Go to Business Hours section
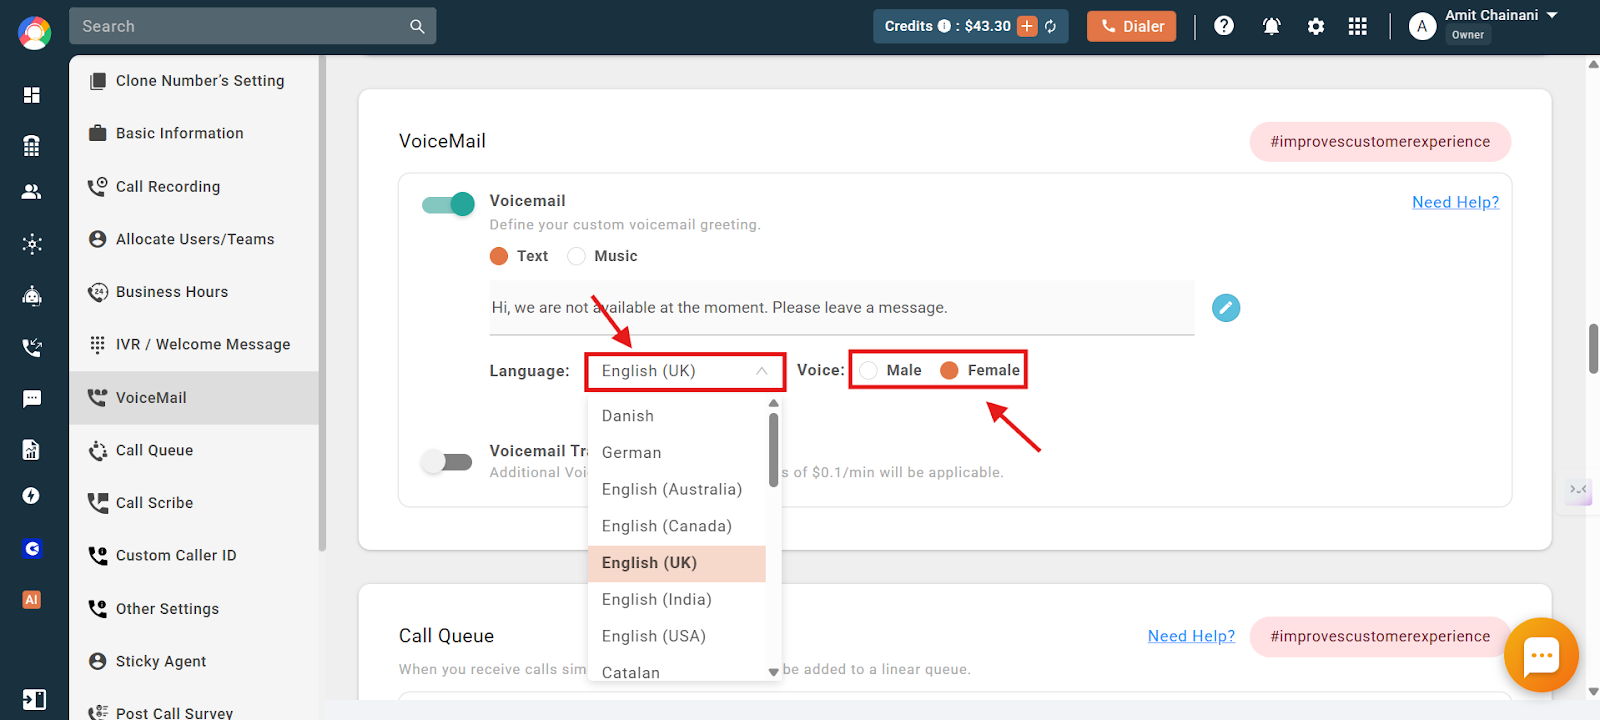 coord(194,292)
